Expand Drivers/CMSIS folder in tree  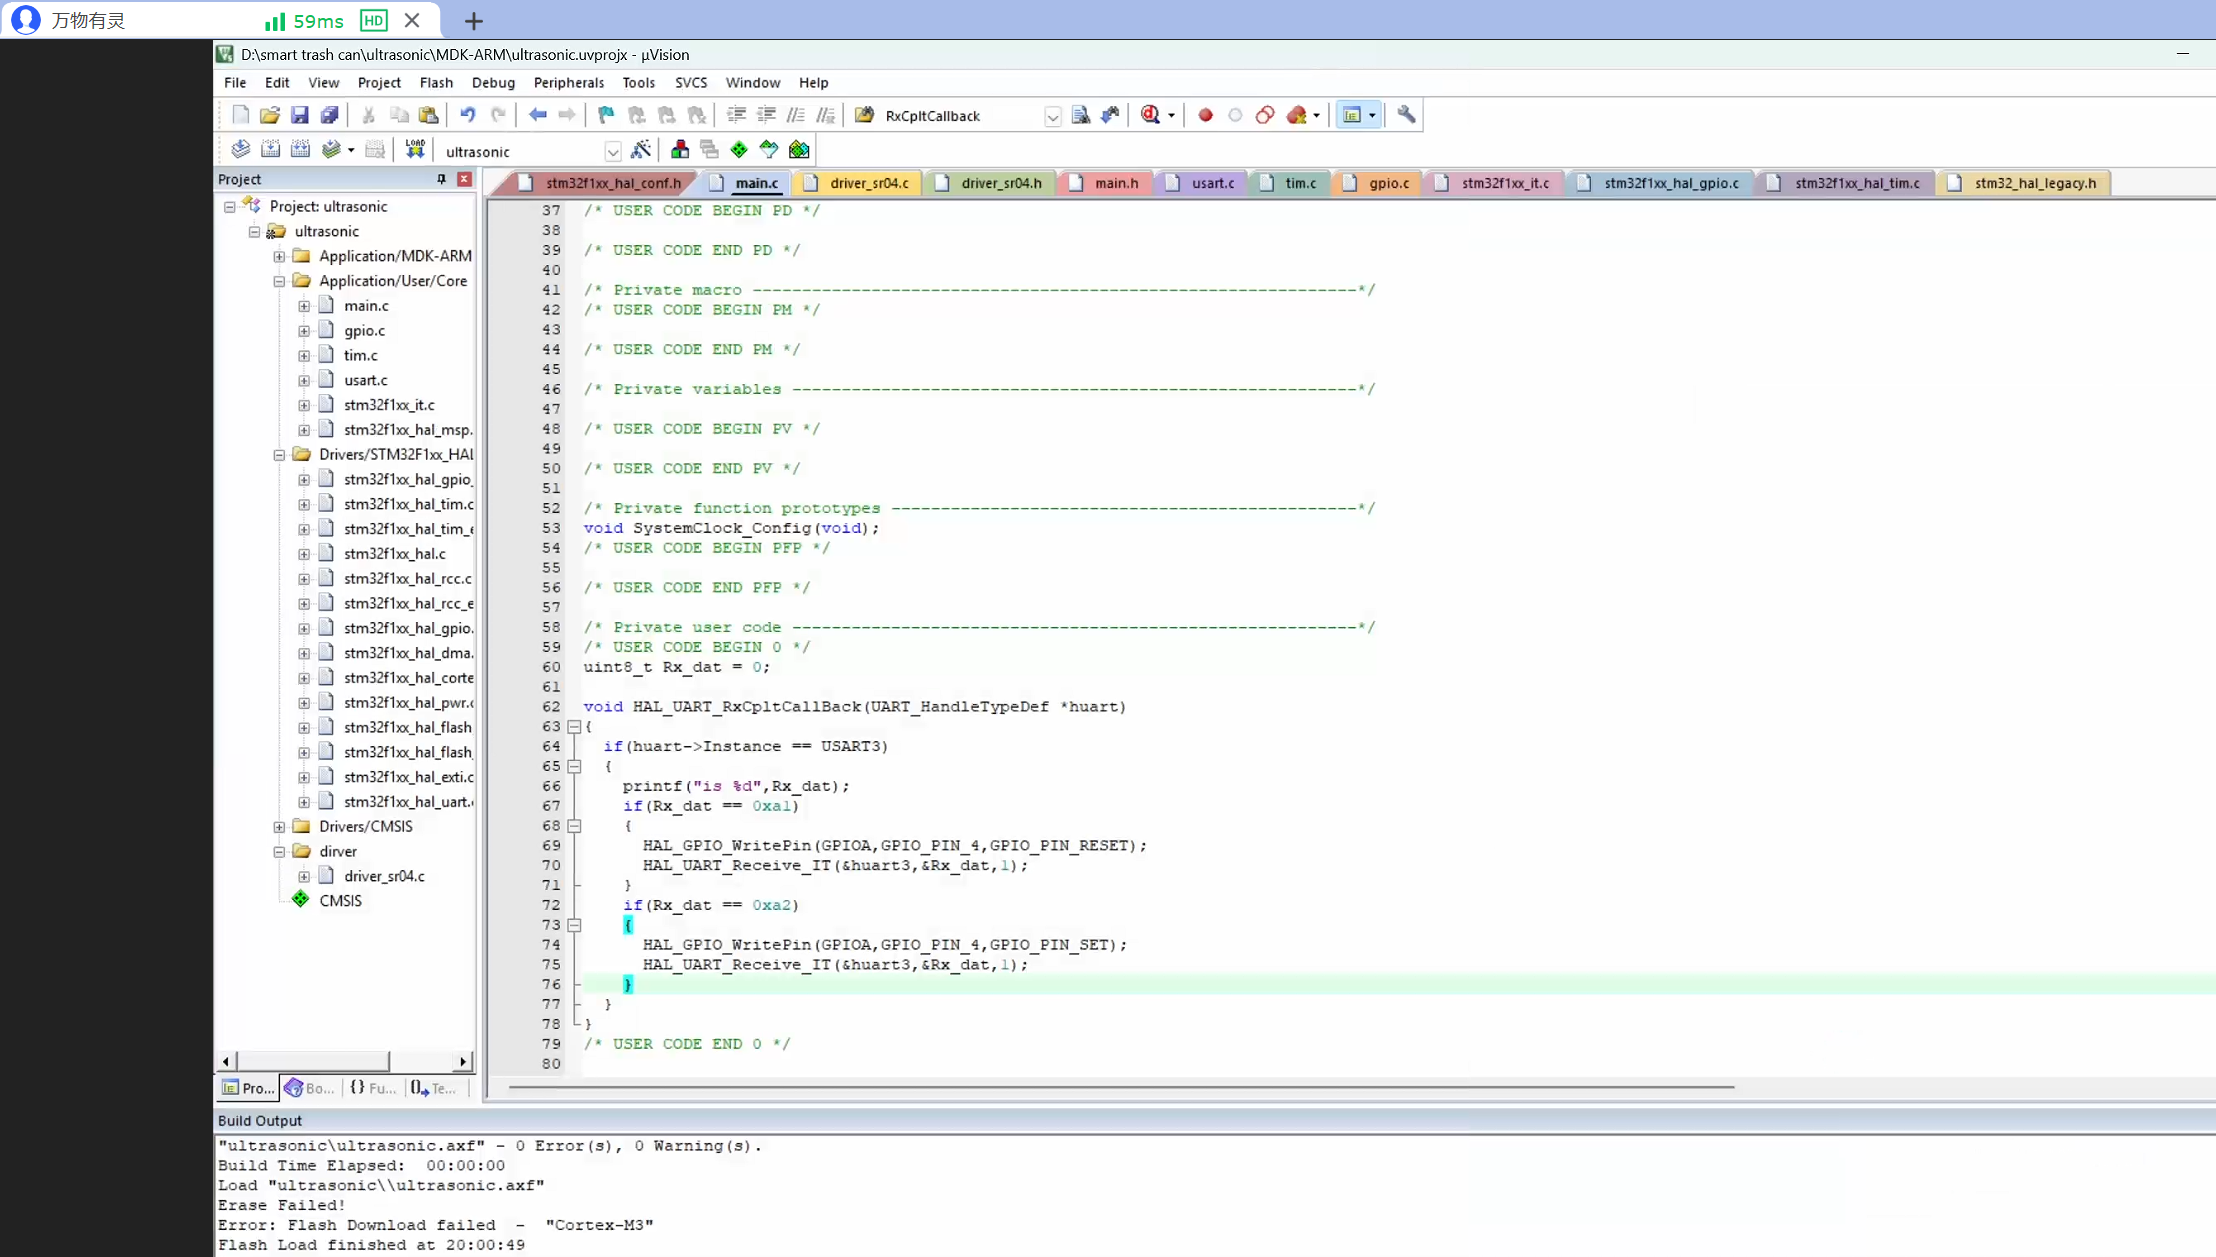279,827
